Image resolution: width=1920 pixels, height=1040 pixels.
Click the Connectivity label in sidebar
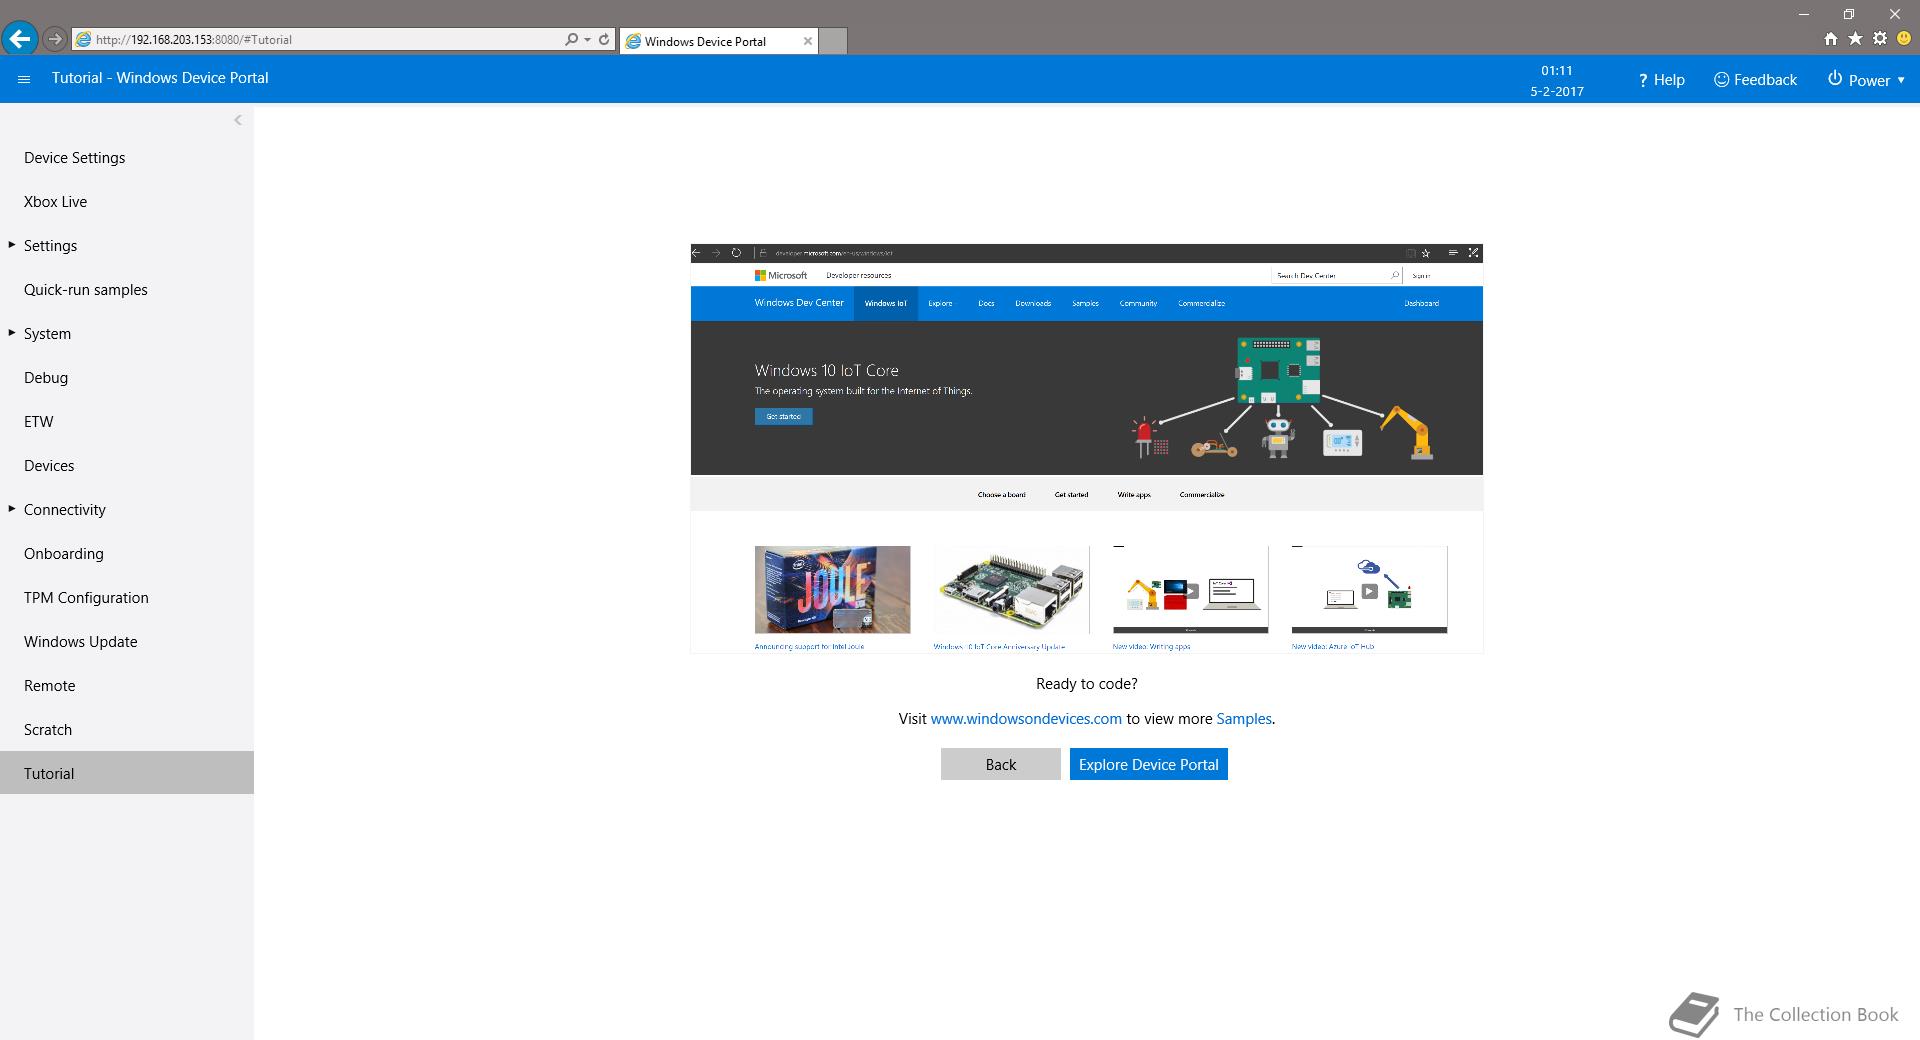click(65, 510)
